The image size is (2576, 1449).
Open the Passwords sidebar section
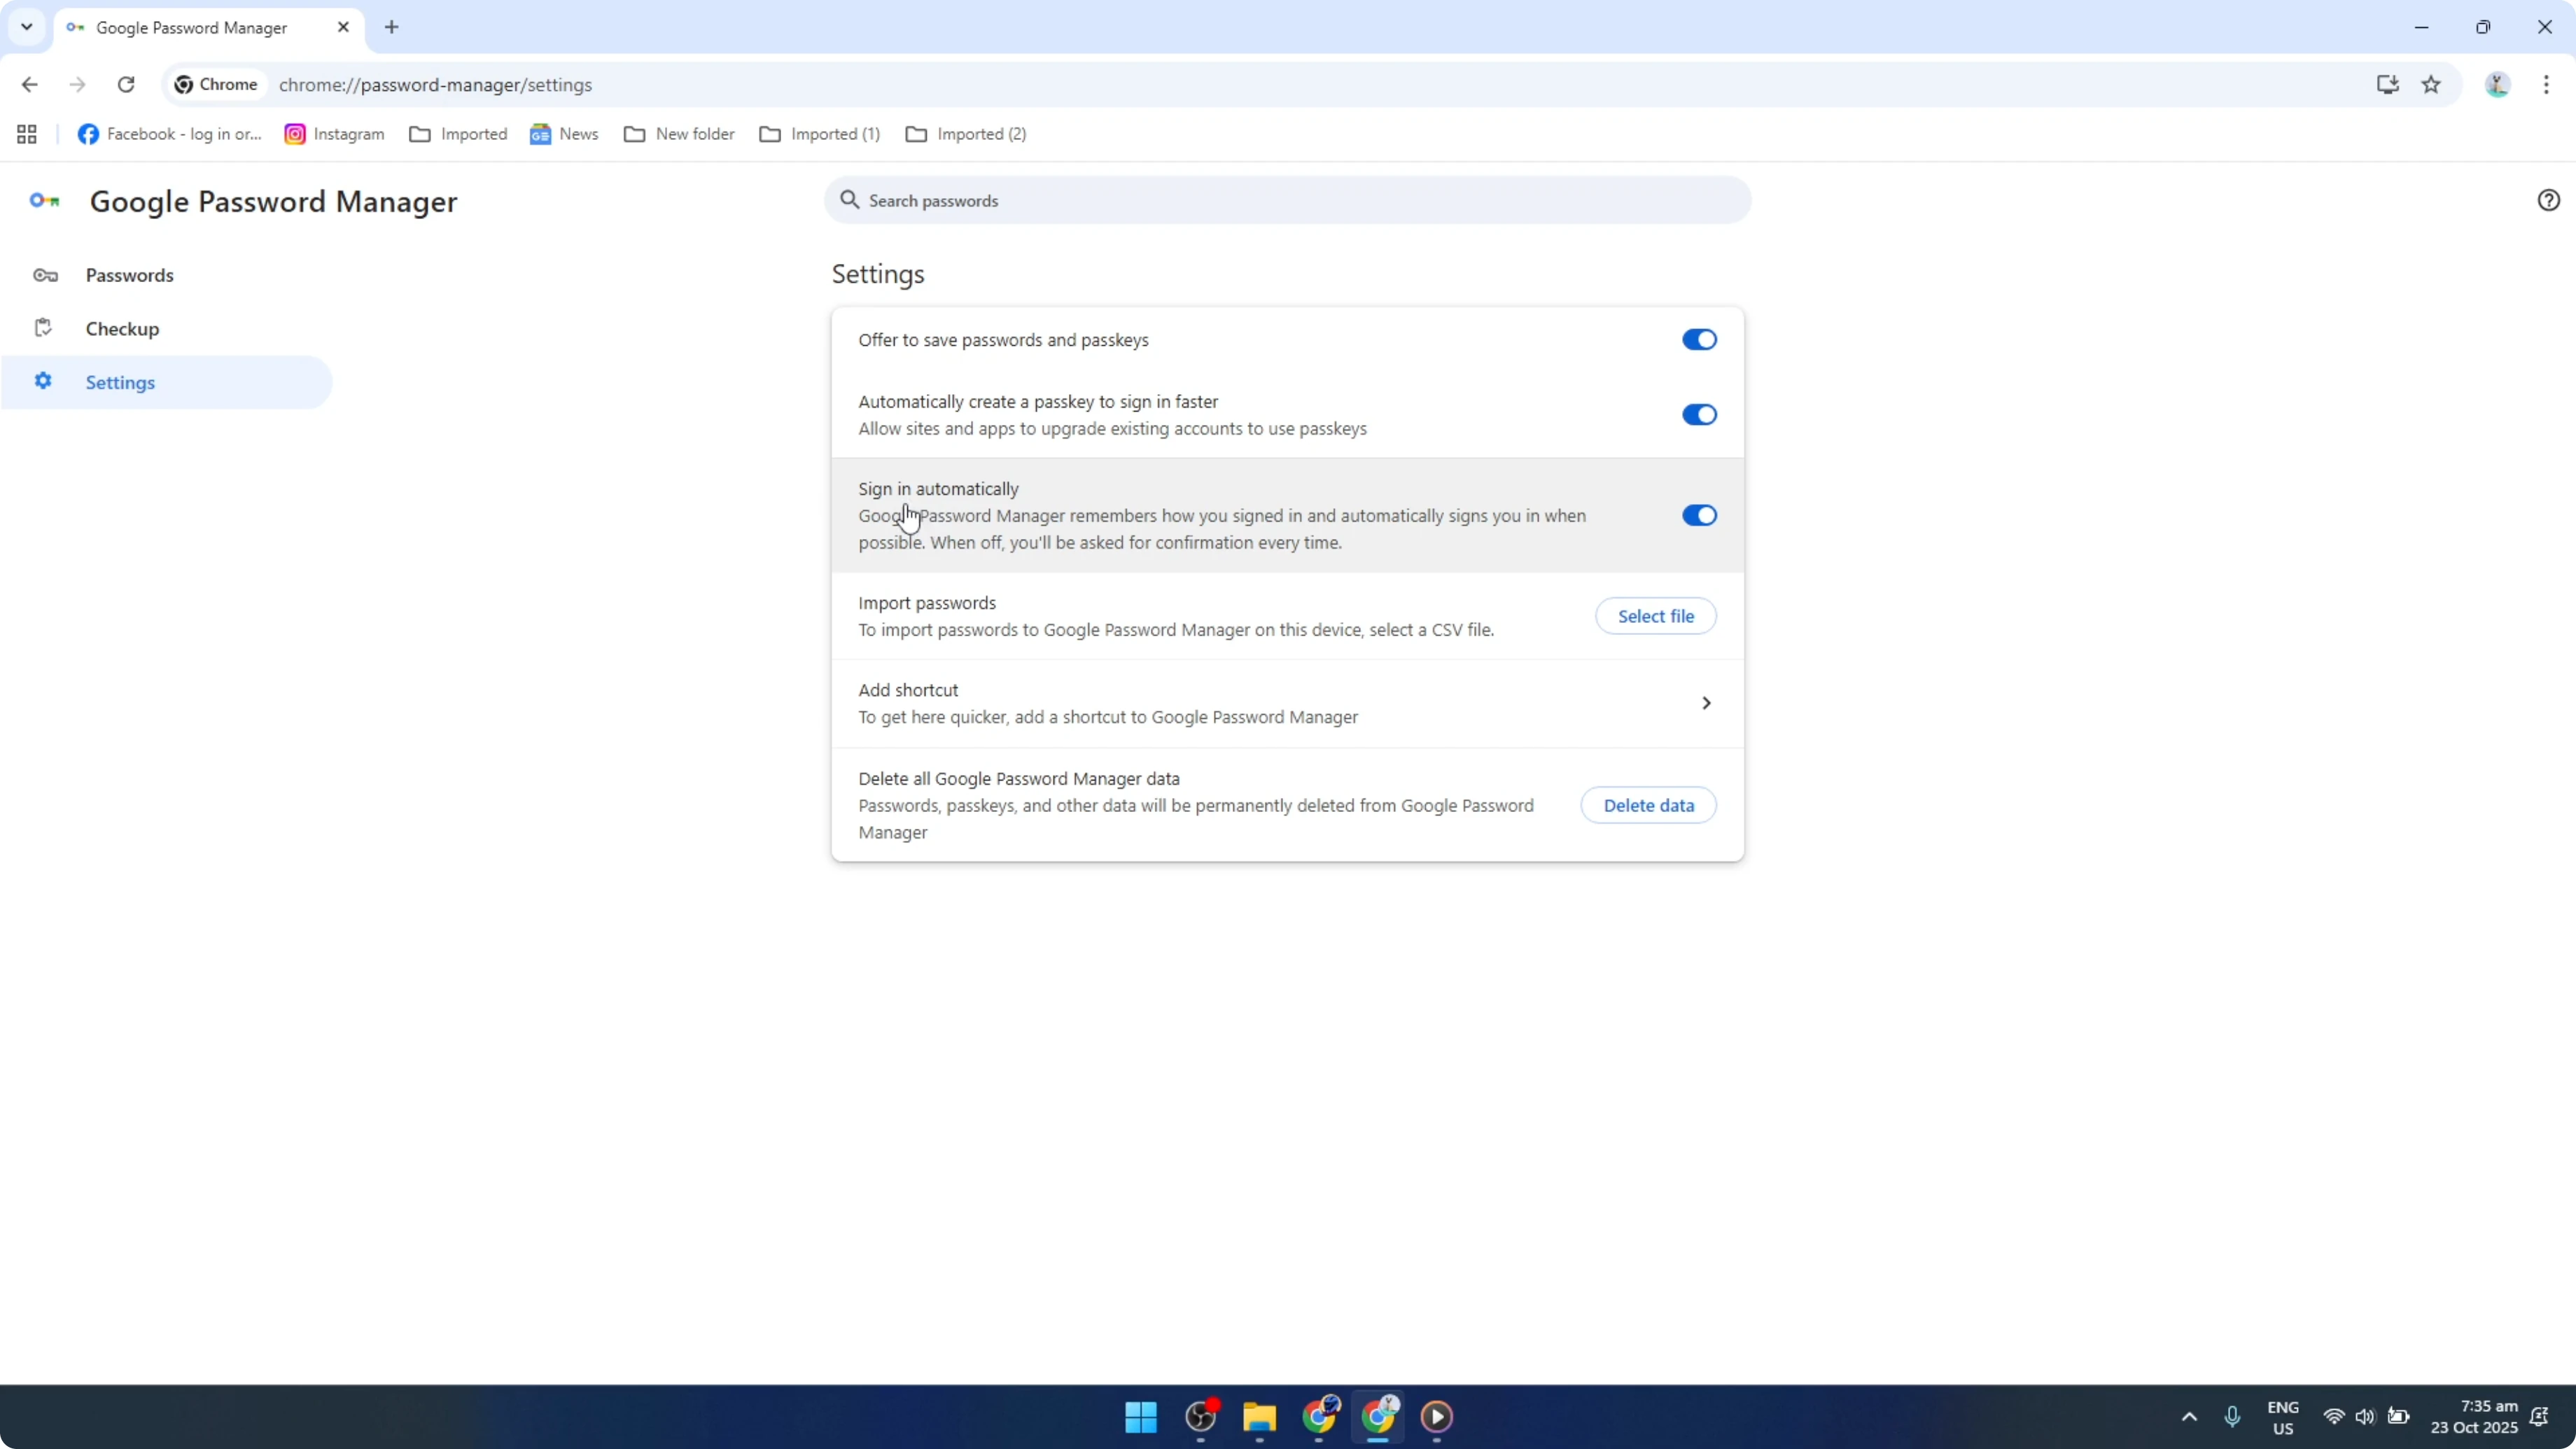pyautogui.click(x=166, y=275)
